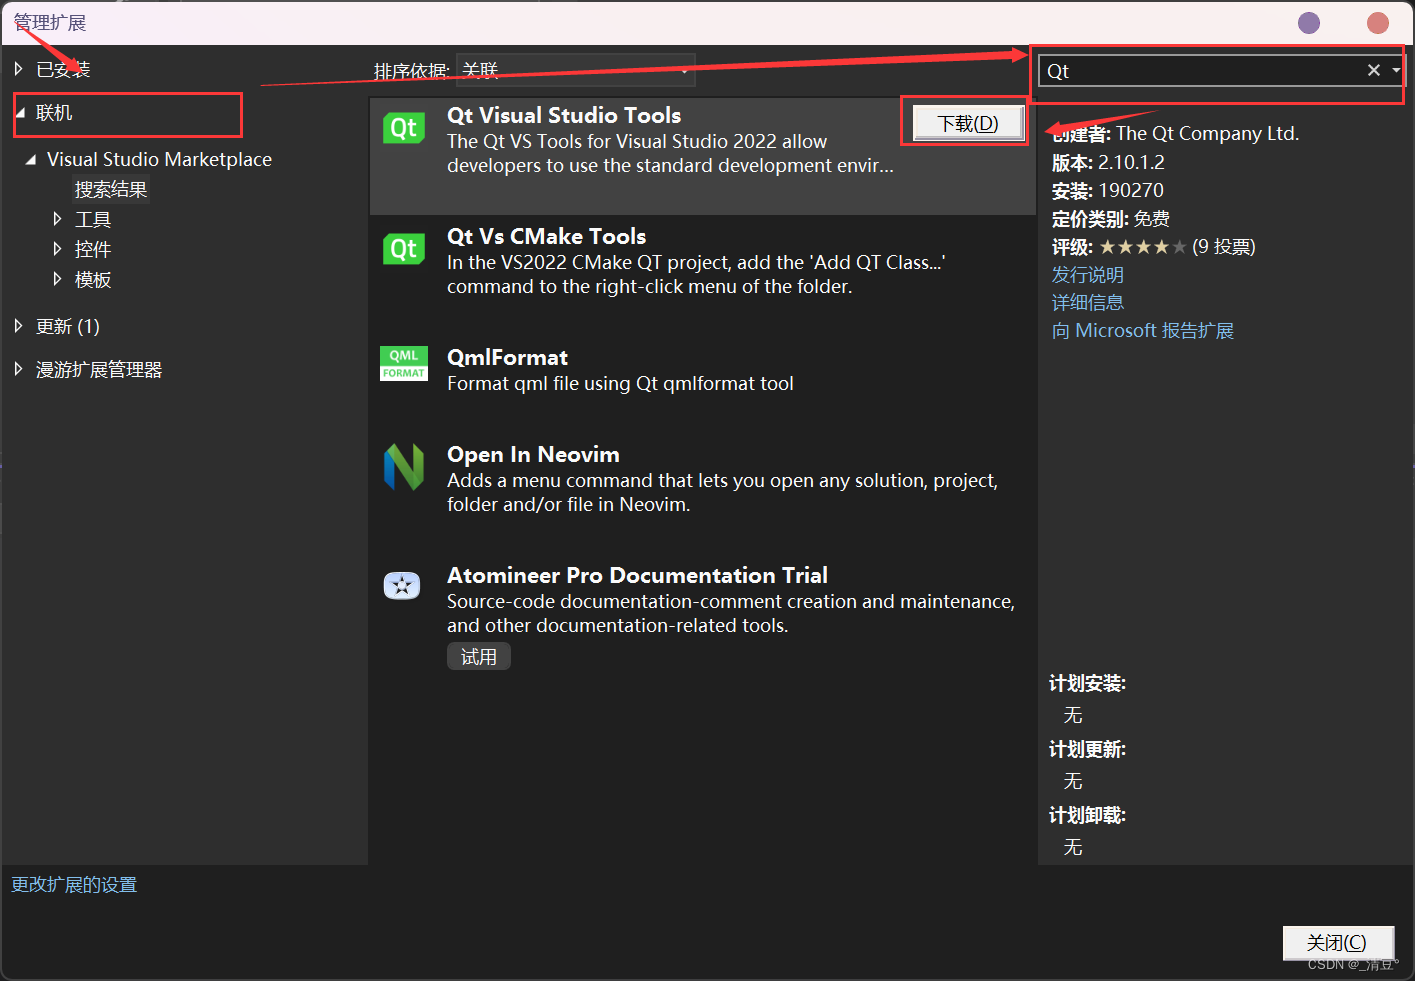Expand the 漫游扩展管理器 category
This screenshot has width=1415, height=981.
(19, 369)
